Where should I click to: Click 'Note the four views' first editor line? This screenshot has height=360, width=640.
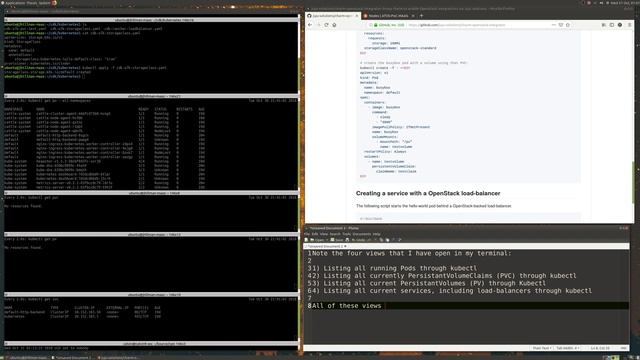coord(412,253)
